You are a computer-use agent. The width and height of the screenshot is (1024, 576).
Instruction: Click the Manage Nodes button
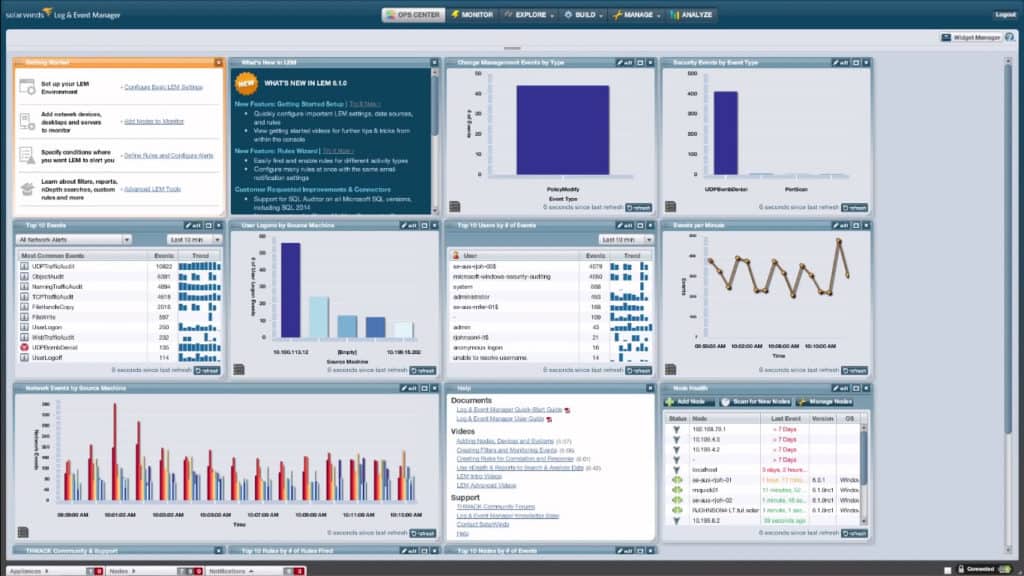pos(825,402)
